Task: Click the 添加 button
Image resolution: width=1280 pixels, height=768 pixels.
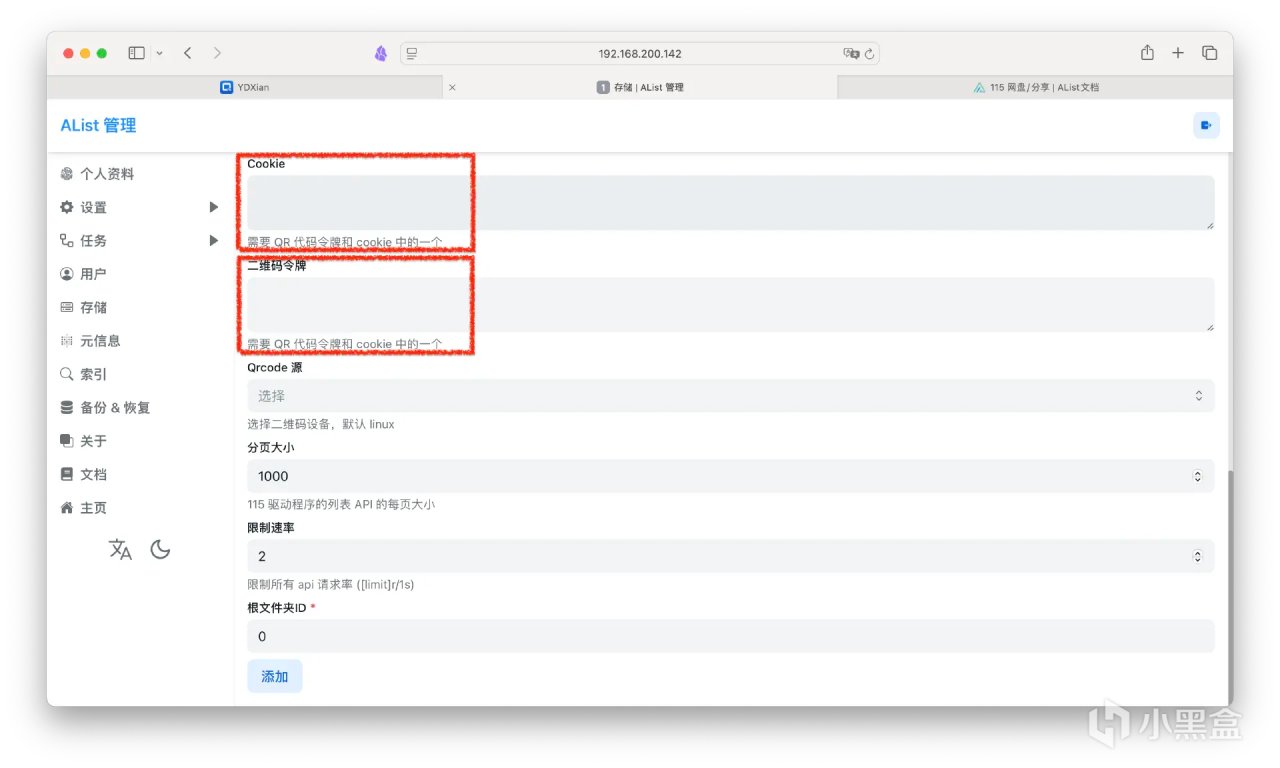Action: (x=275, y=677)
